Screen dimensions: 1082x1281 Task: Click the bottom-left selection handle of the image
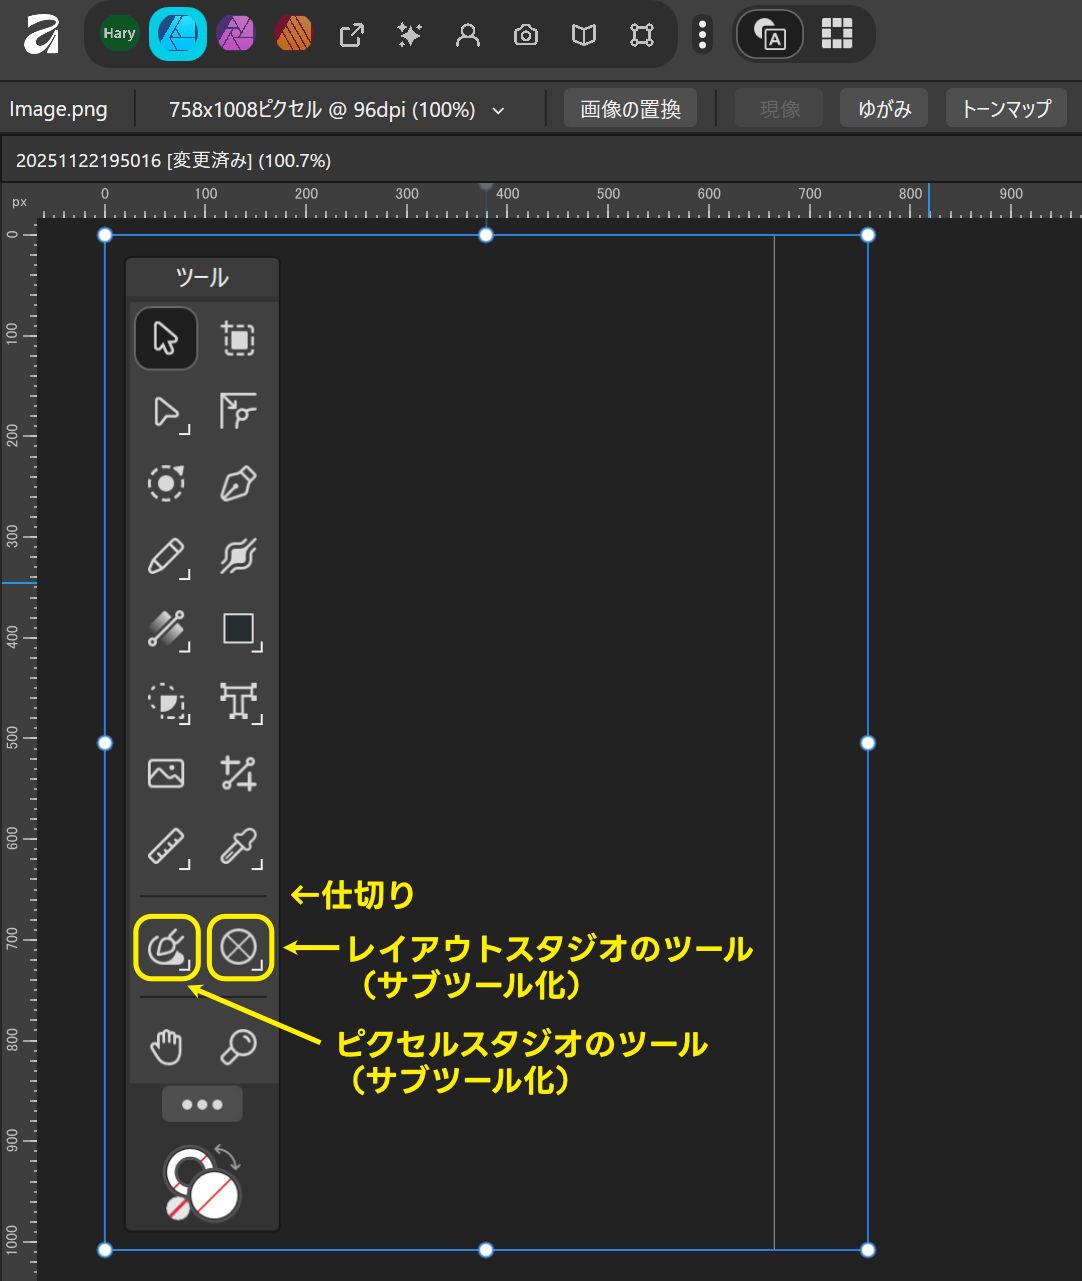(105, 1250)
